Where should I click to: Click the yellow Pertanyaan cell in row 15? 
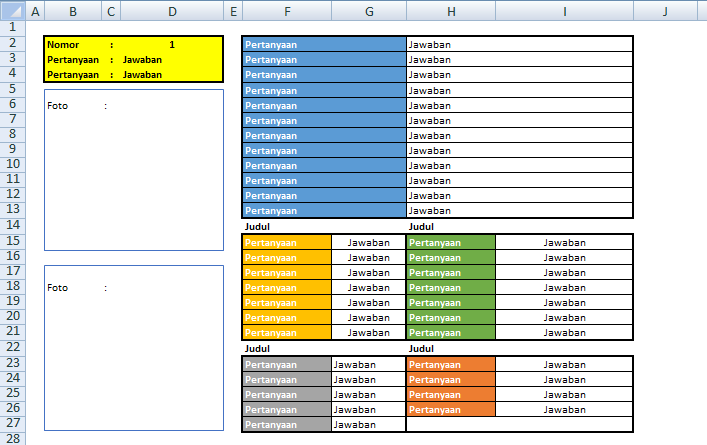(x=287, y=243)
